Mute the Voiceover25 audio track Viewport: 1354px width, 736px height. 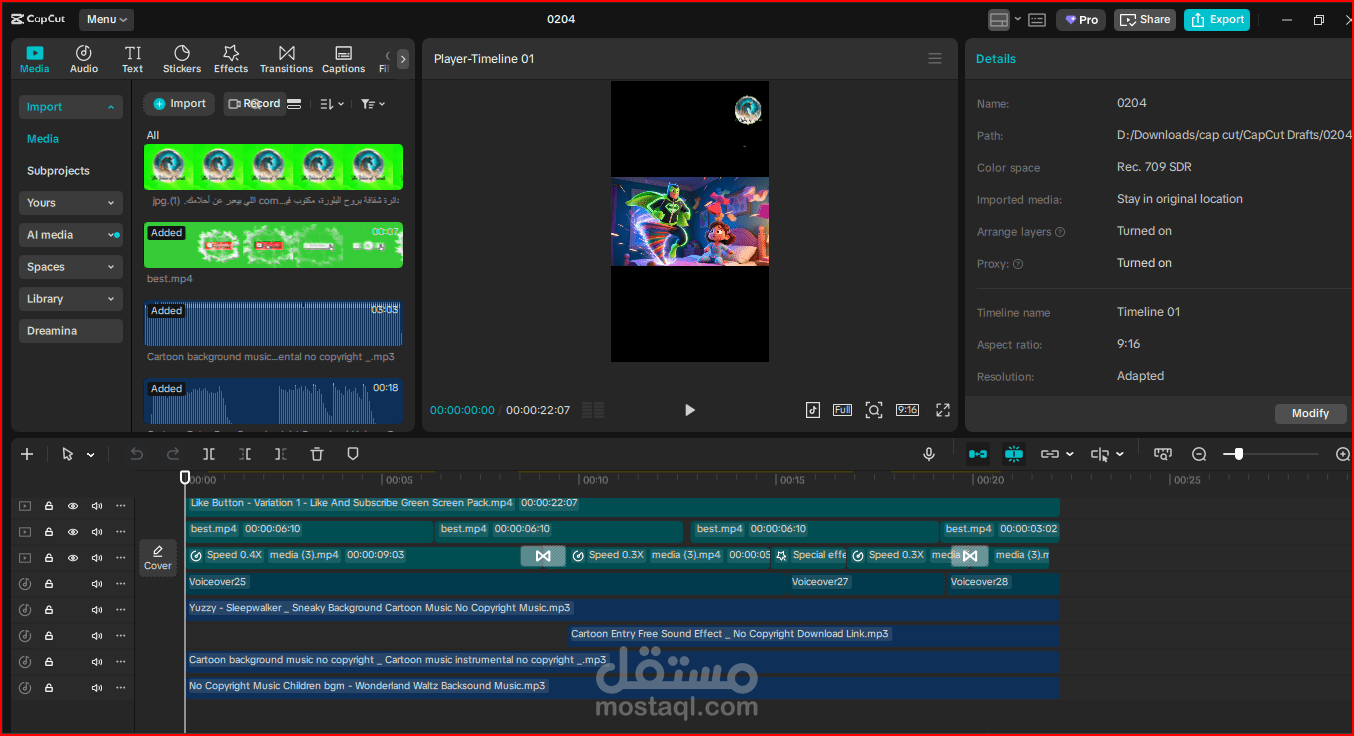pyautogui.click(x=97, y=584)
